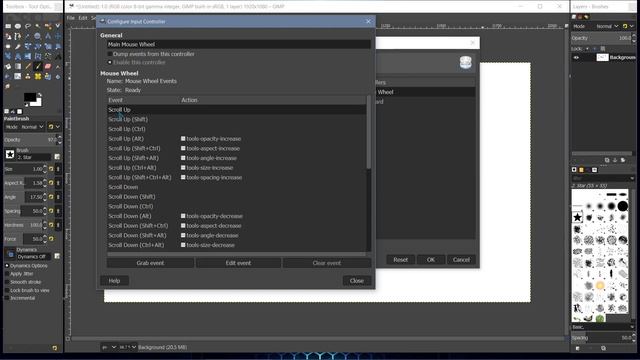Click Help in controller dialog
The image size is (640, 360).
114,281
